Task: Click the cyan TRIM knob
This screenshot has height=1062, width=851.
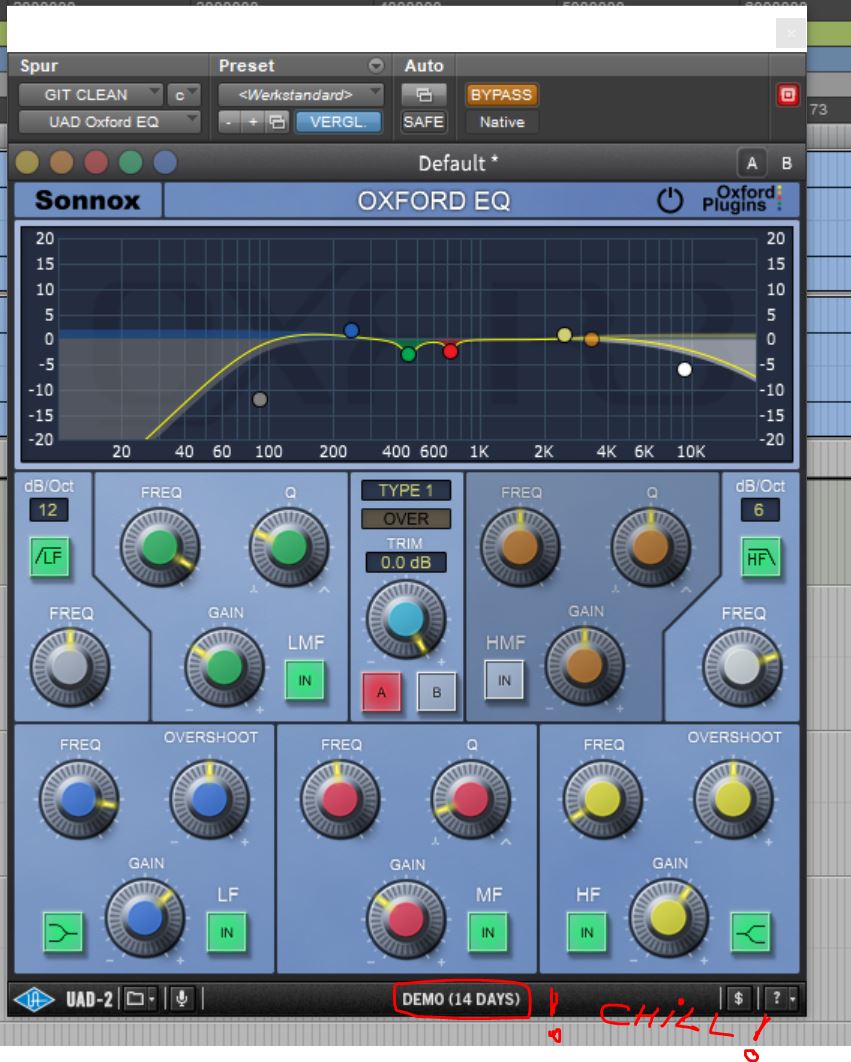Action: click(405, 620)
